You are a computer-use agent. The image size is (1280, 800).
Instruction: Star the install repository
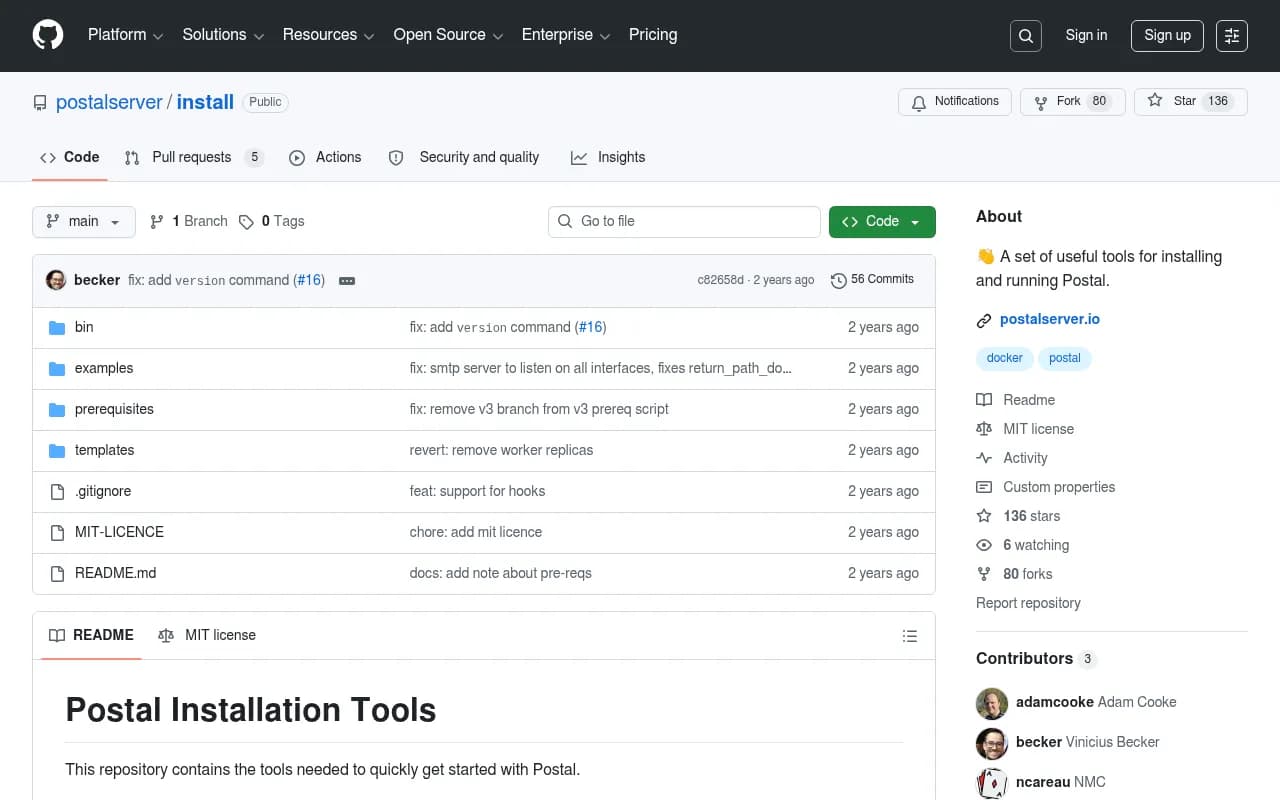pyautogui.click(x=1191, y=102)
